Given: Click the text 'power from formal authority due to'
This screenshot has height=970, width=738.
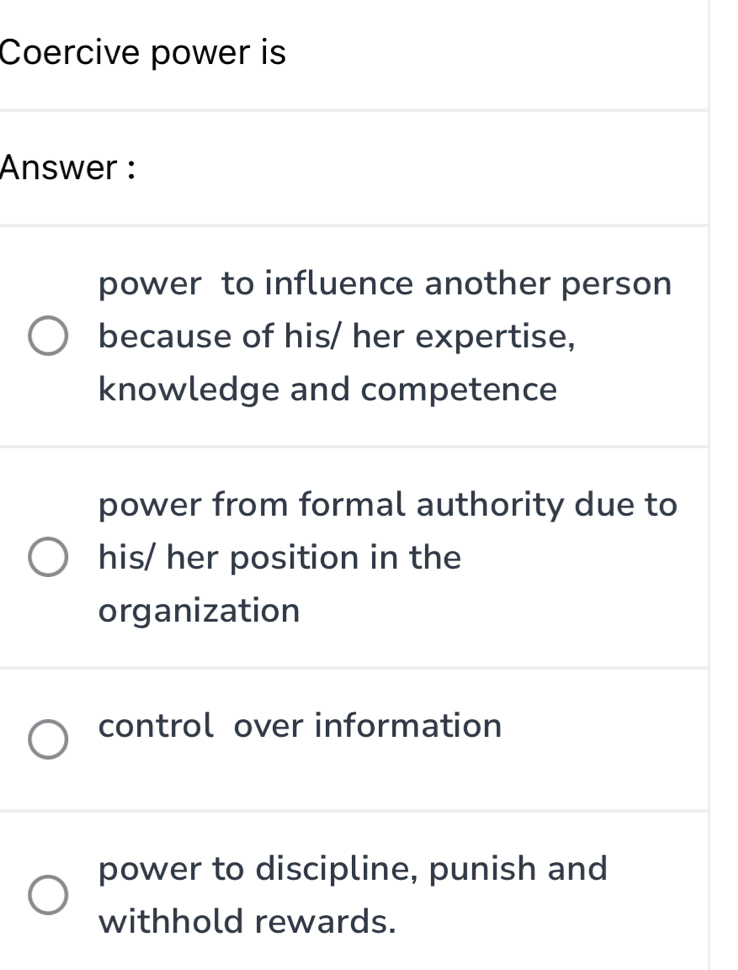Looking at the screenshot, I should pyautogui.click(x=388, y=504).
